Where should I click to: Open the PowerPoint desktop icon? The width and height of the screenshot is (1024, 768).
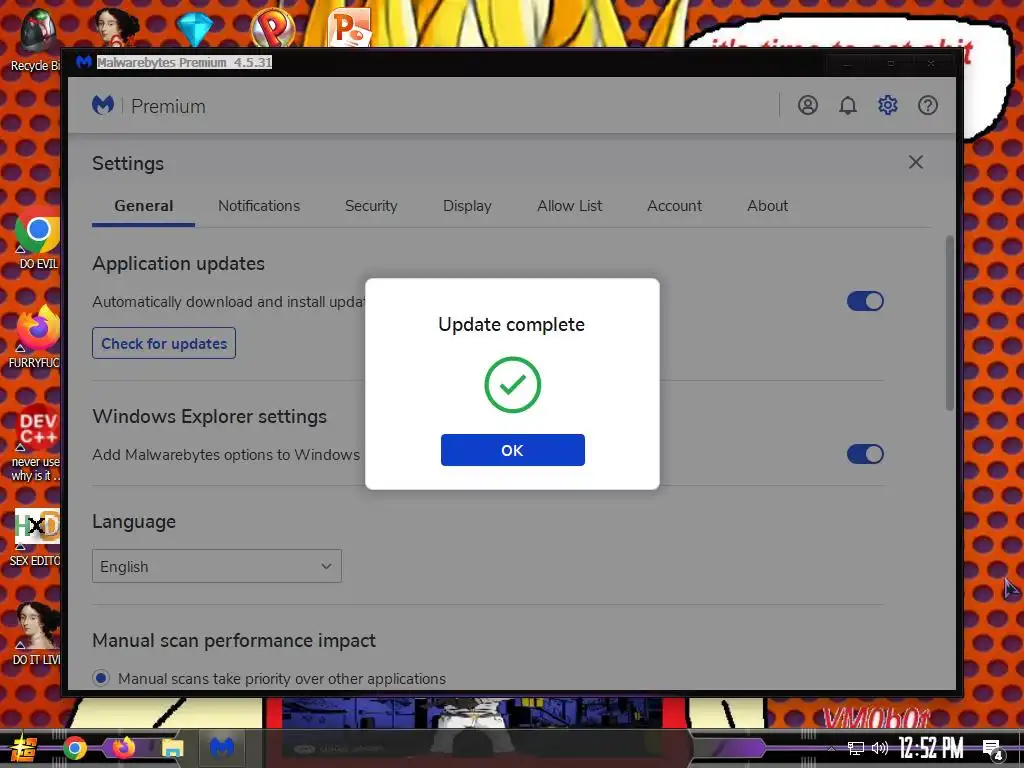[350, 27]
